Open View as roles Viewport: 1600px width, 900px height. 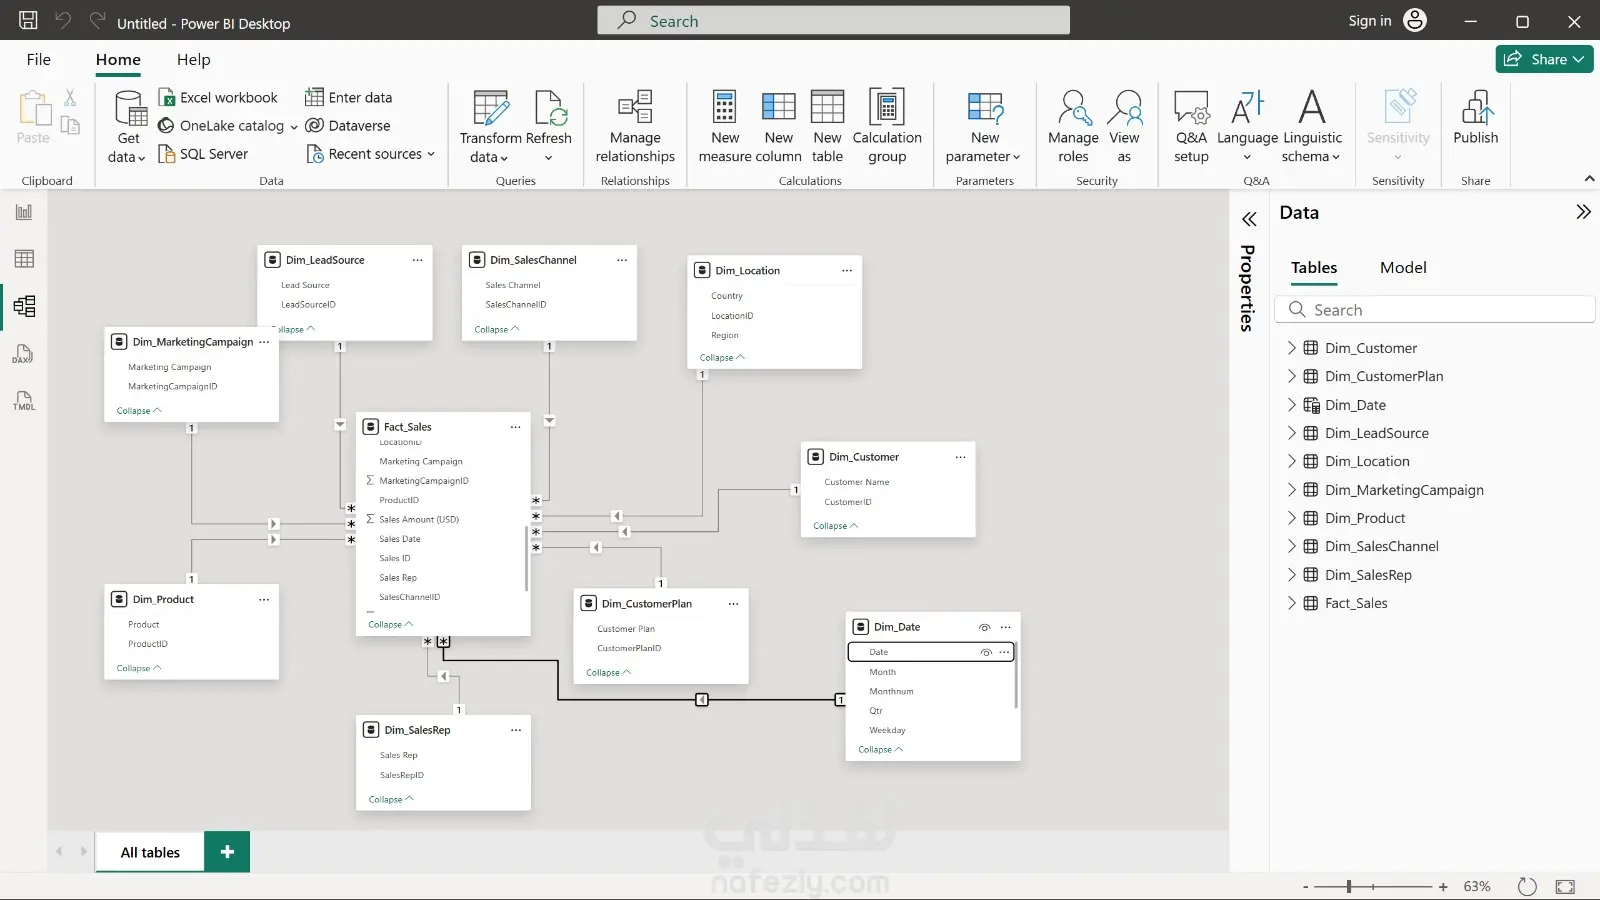(1124, 126)
